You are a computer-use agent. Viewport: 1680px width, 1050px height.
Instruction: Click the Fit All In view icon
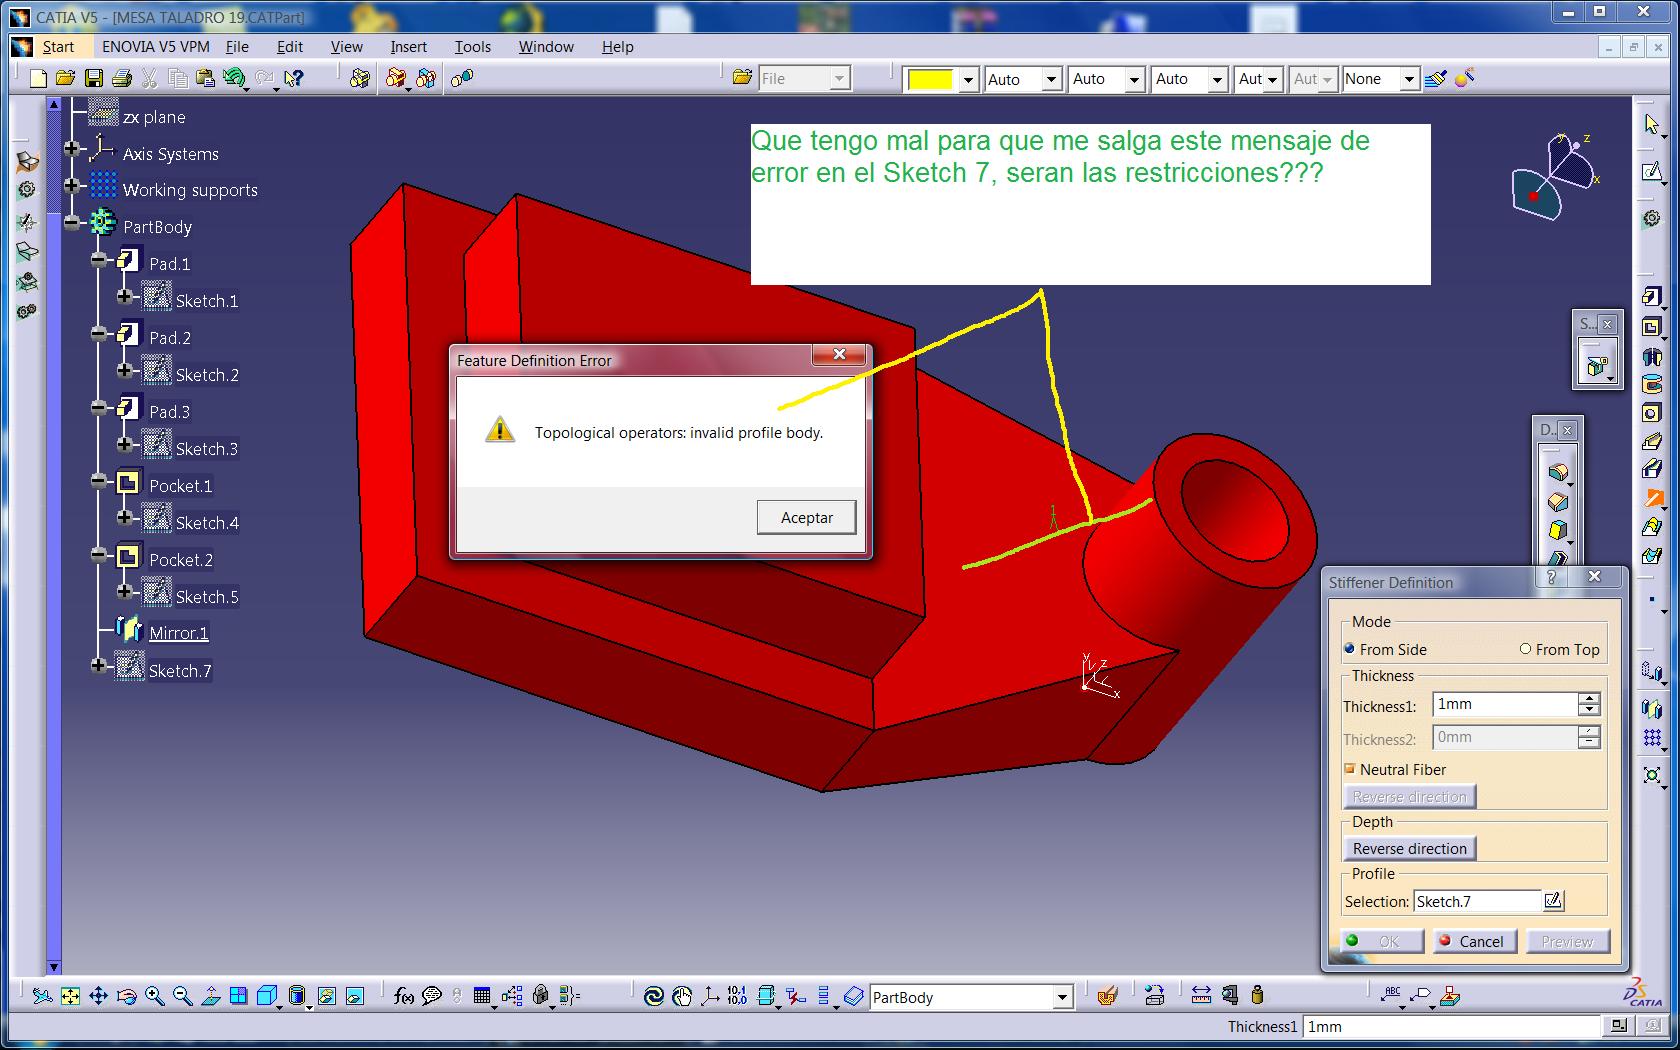pos(70,996)
